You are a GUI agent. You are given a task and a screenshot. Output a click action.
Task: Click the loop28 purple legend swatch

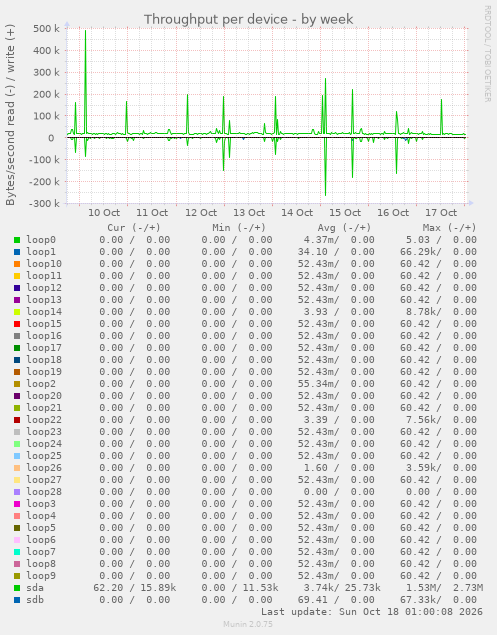tap(17, 492)
